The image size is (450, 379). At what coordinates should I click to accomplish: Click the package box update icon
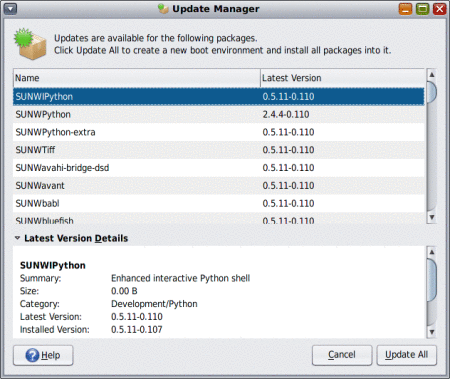tap(30, 44)
